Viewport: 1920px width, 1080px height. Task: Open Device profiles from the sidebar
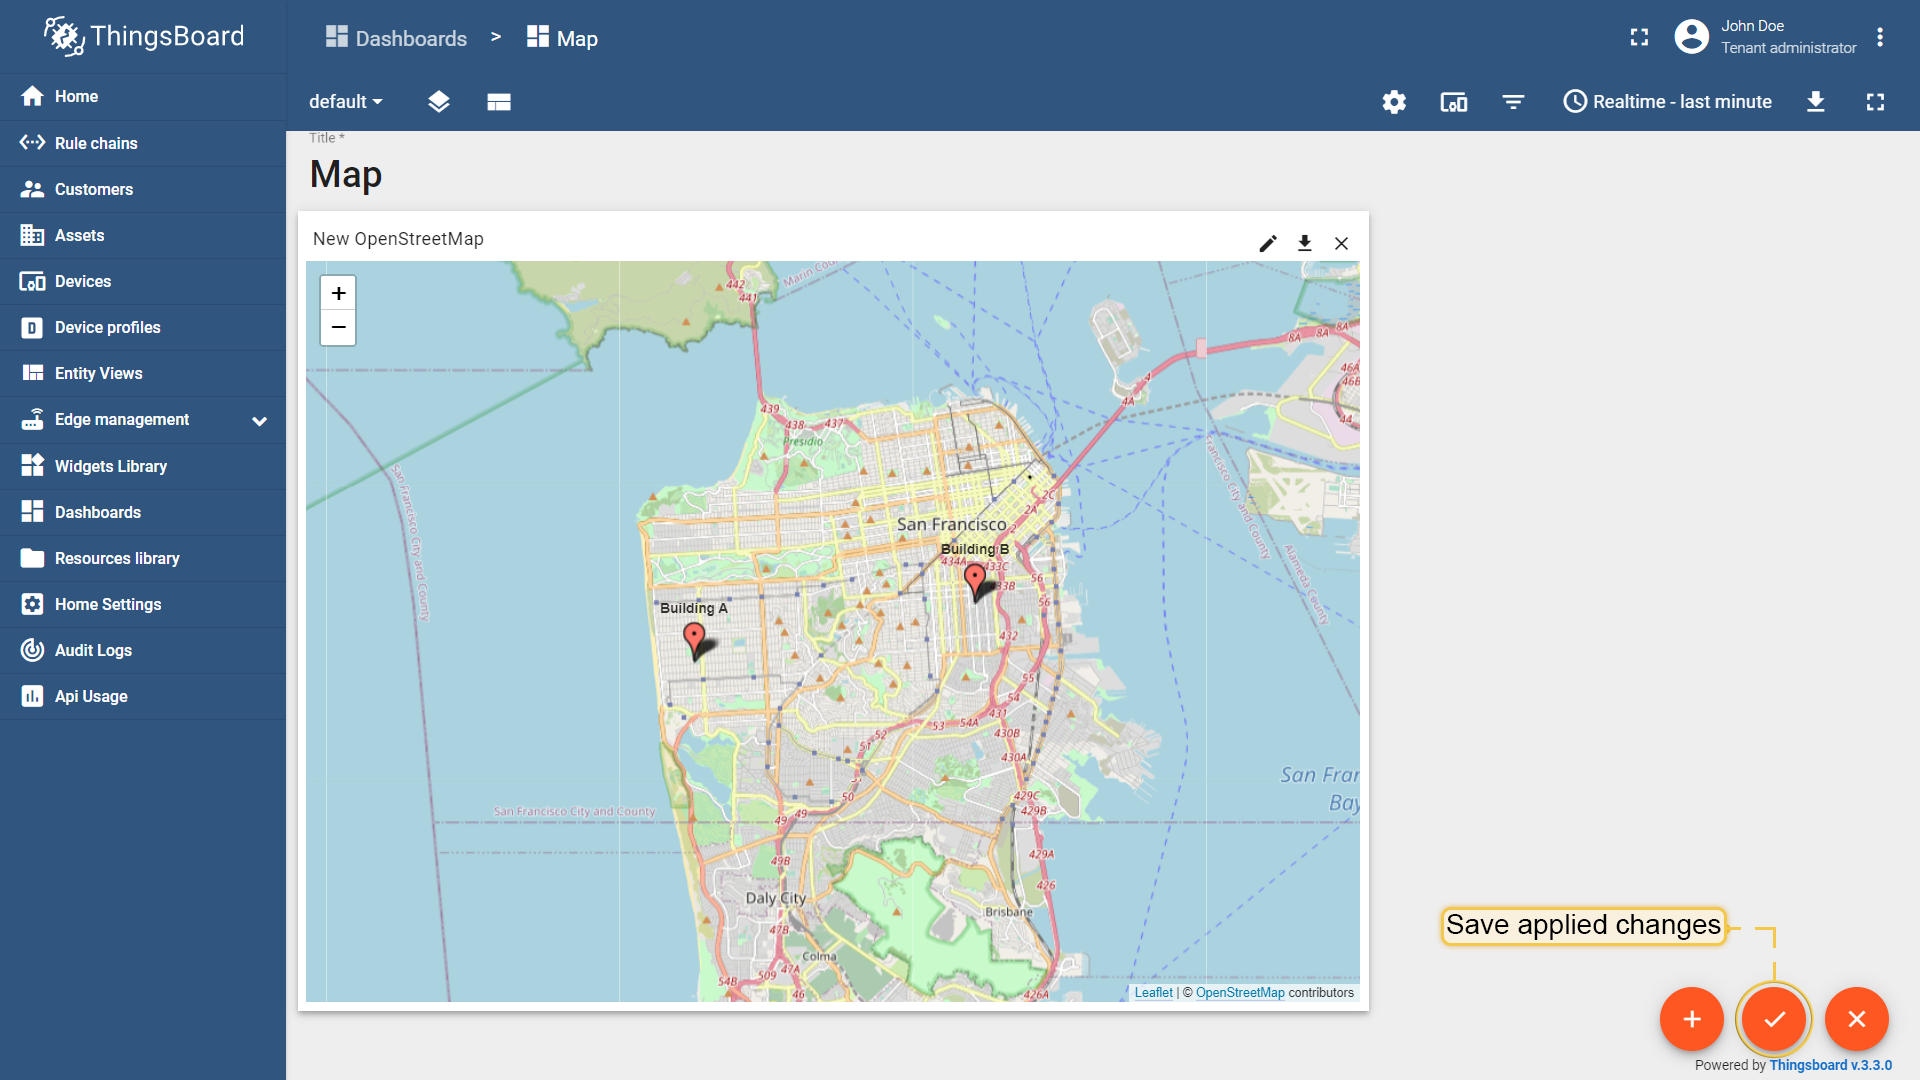(x=142, y=327)
